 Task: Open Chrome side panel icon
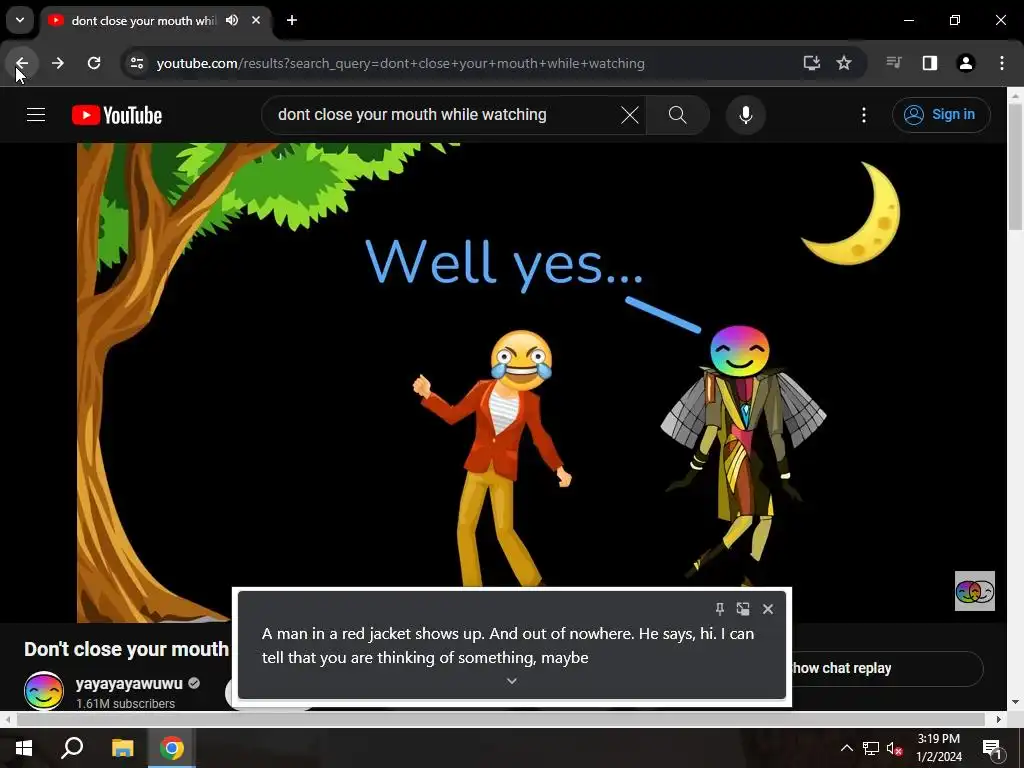[x=930, y=63]
